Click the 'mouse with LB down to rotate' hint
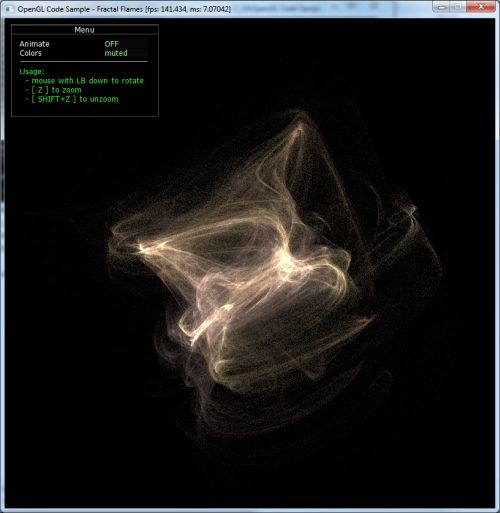This screenshot has width=500, height=513. click(x=88, y=81)
